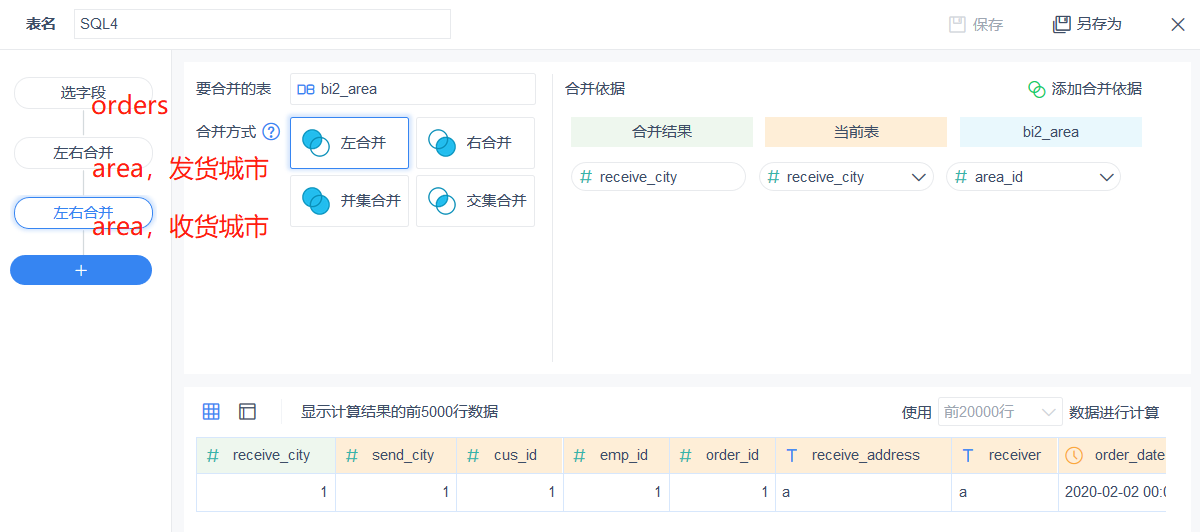This screenshot has height=532, width=1200.
Task: Select the first 左右合并 step
Action: 83,153
